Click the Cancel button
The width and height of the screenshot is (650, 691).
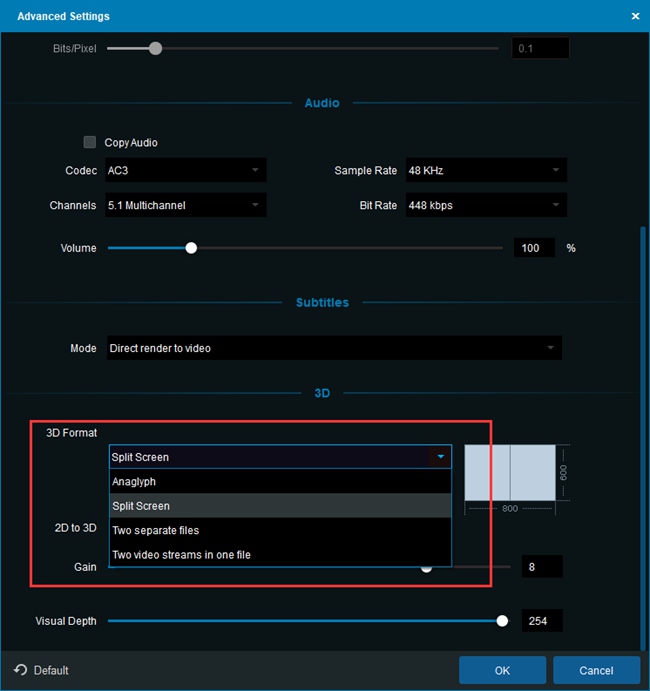point(596,670)
